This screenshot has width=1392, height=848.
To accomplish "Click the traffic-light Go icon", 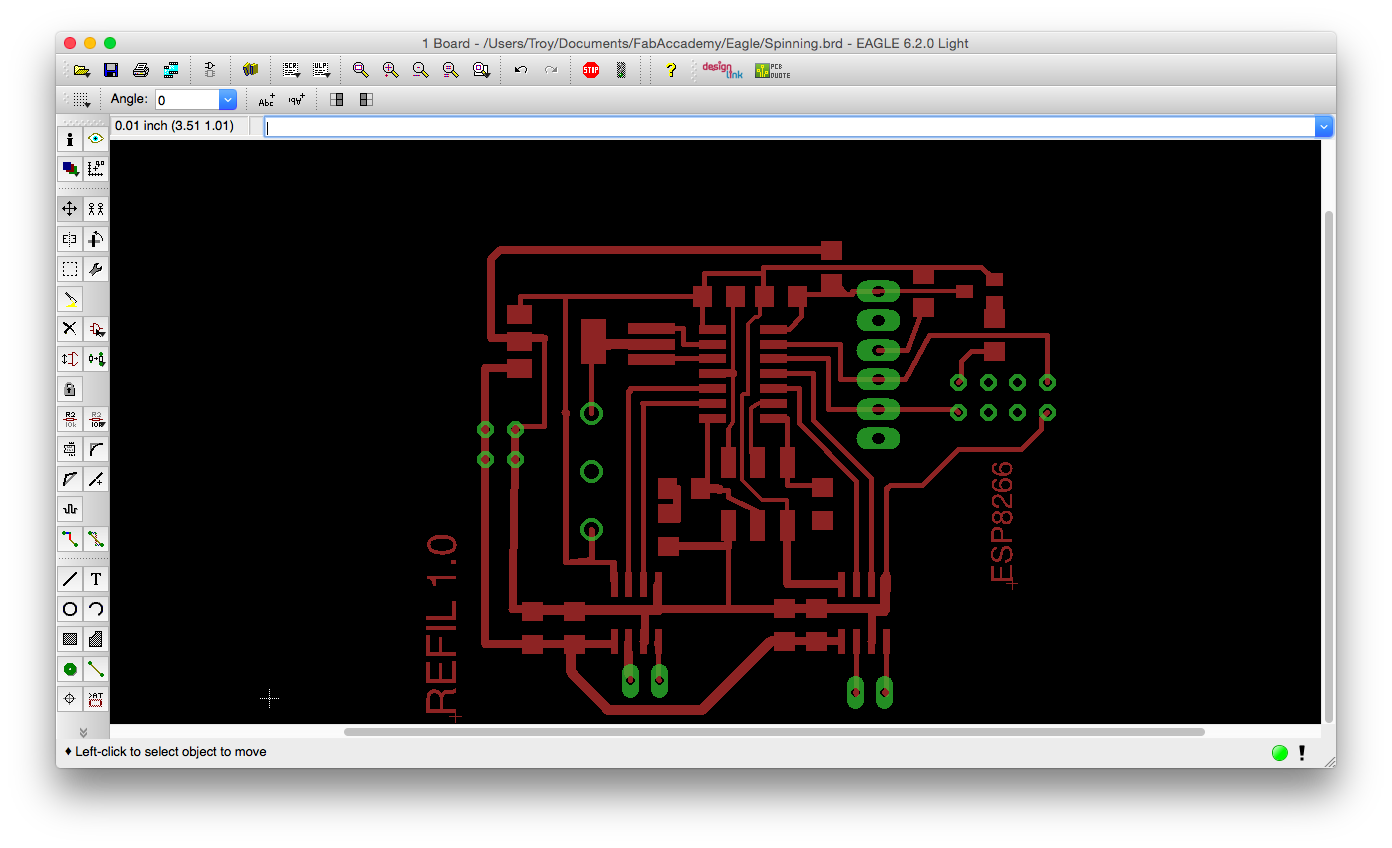I will [621, 70].
